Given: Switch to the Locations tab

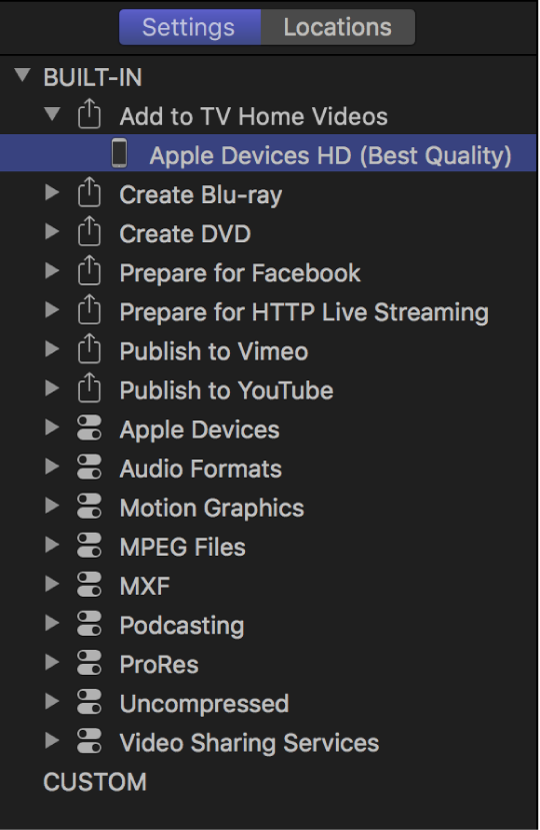Looking at the screenshot, I should point(338,27).
